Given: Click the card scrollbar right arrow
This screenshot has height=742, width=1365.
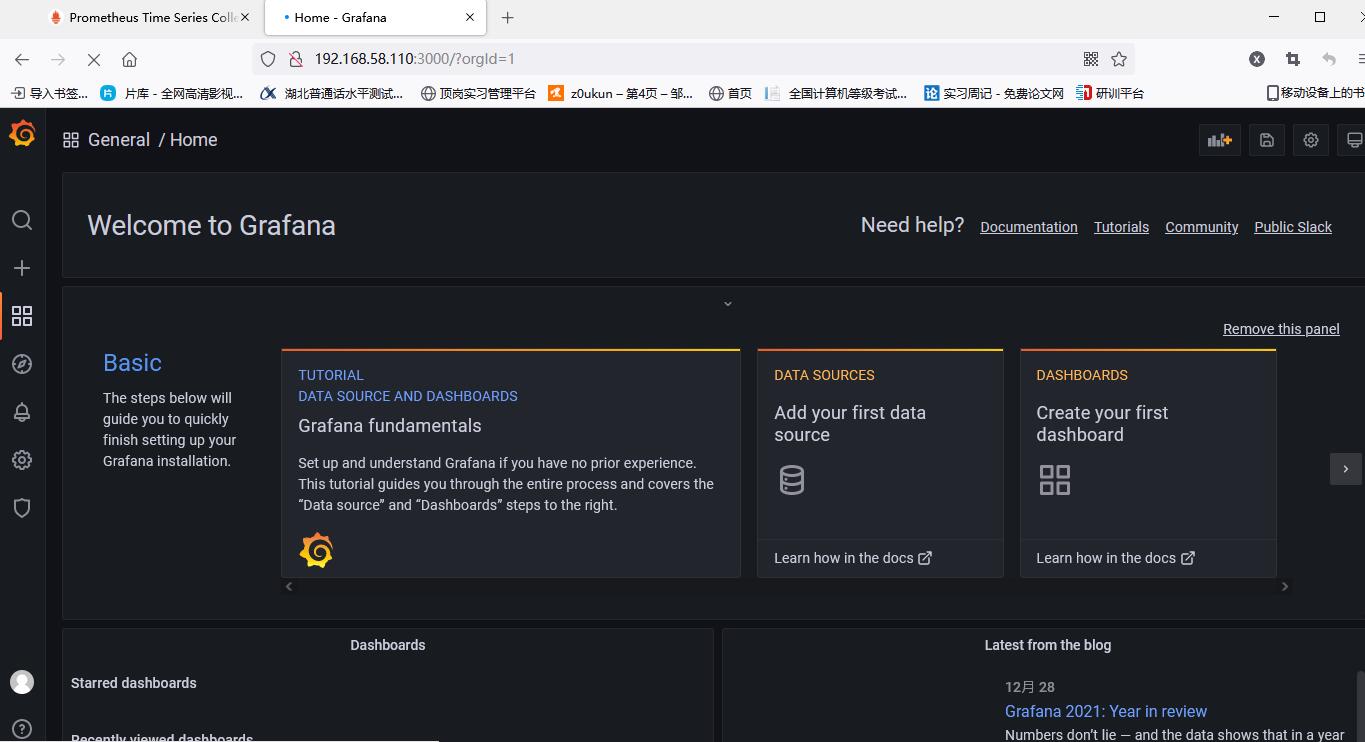Looking at the screenshot, I should click(x=1285, y=587).
